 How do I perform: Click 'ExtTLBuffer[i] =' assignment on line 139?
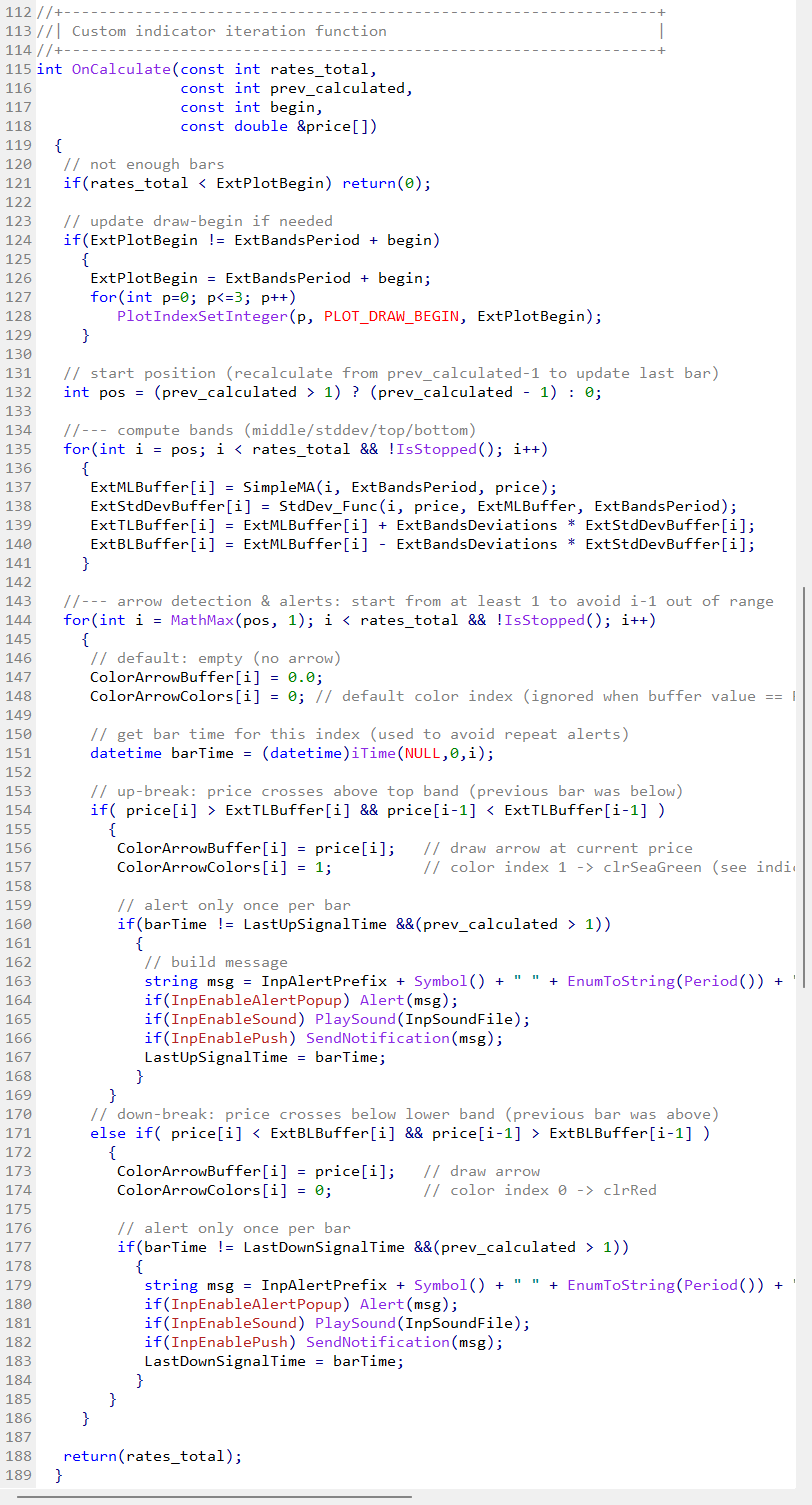(x=162, y=525)
